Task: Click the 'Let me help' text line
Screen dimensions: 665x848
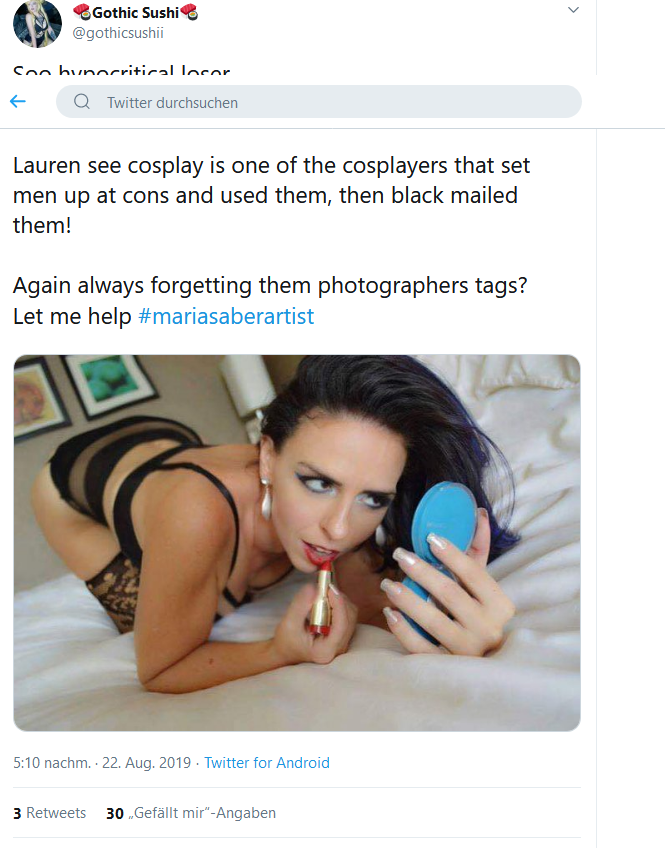Action: (72, 316)
